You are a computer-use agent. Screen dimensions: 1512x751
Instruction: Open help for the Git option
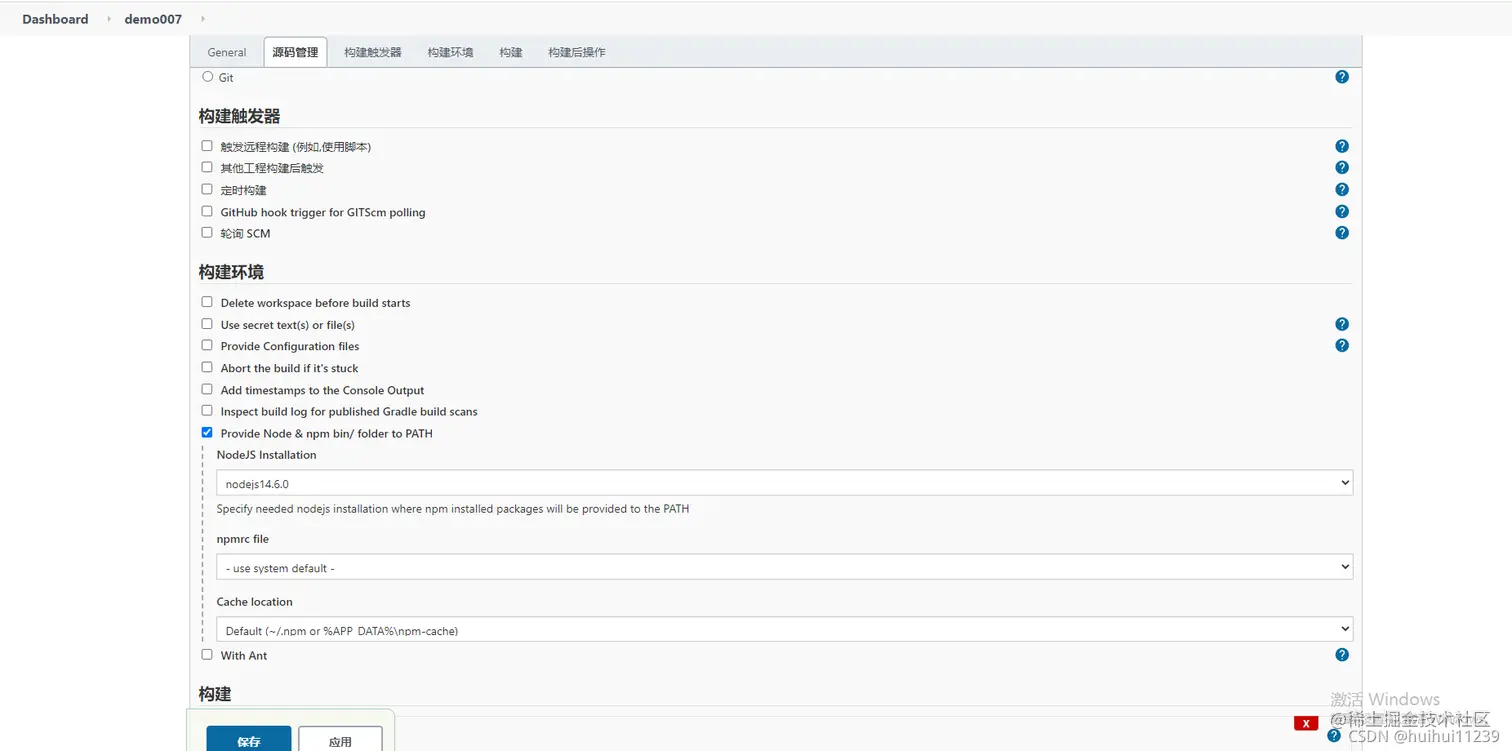click(x=1342, y=77)
